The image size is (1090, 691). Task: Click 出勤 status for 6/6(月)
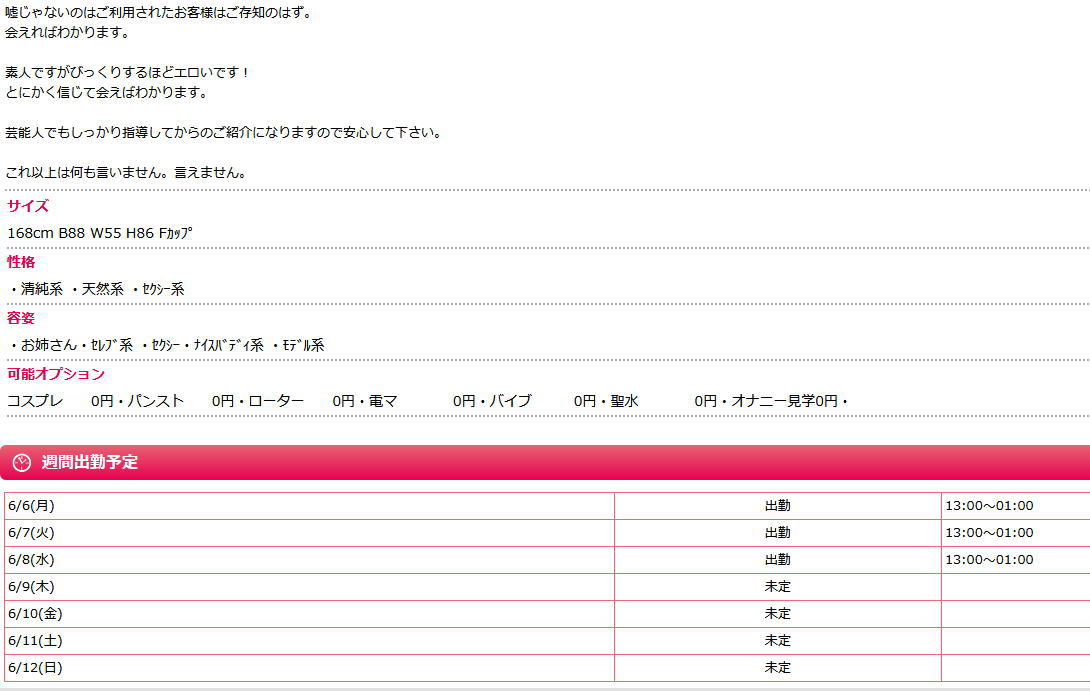pos(777,506)
